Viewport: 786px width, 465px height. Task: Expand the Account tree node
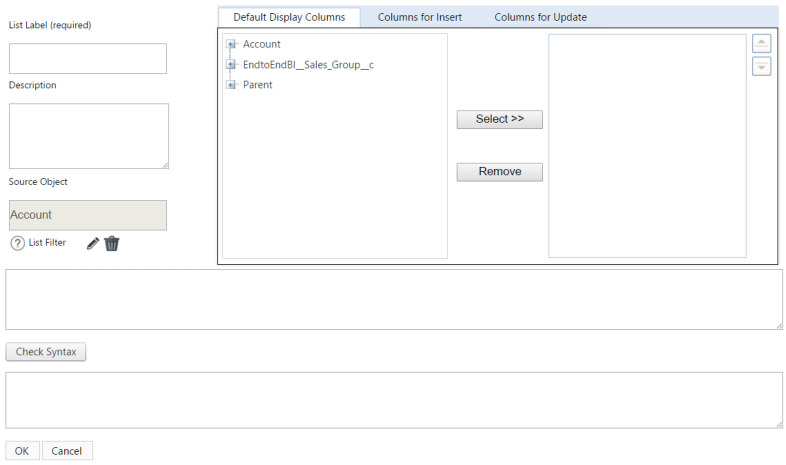[231, 44]
